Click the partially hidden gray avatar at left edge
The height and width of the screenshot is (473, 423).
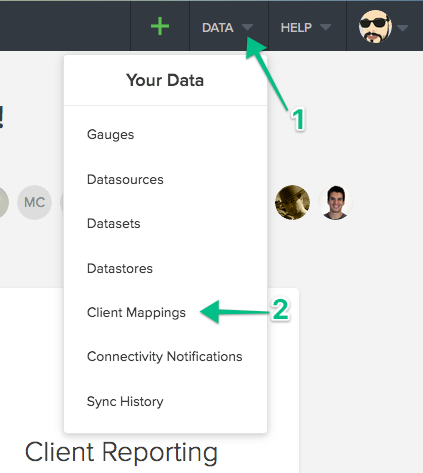[x=3, y=202]
